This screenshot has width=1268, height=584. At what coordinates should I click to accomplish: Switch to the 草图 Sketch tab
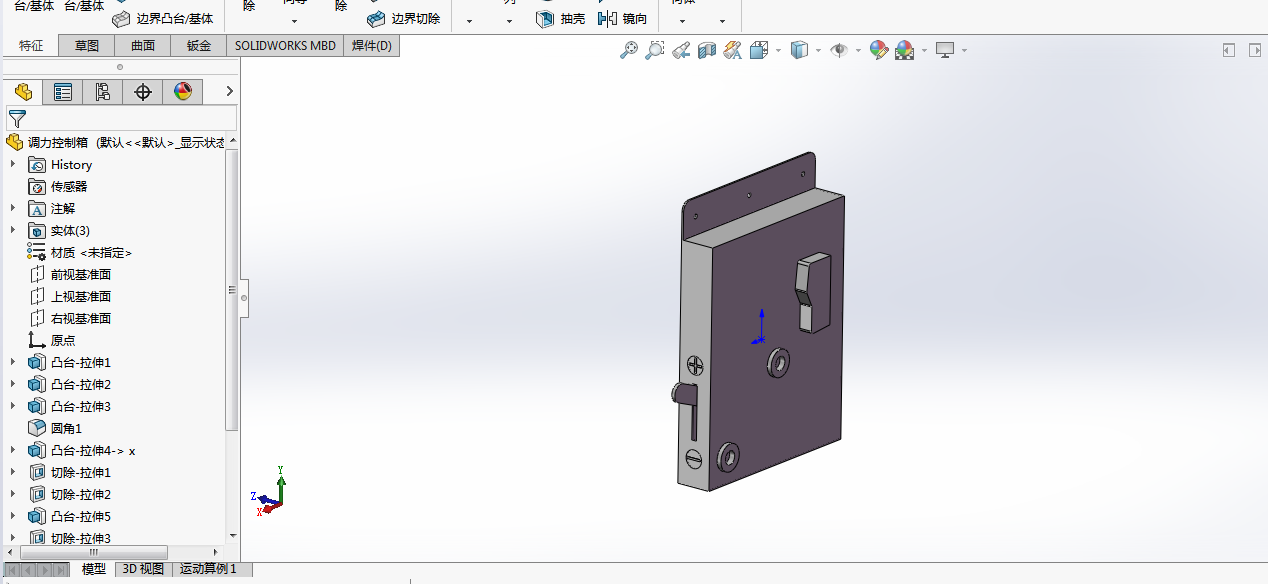click(87, 45)
